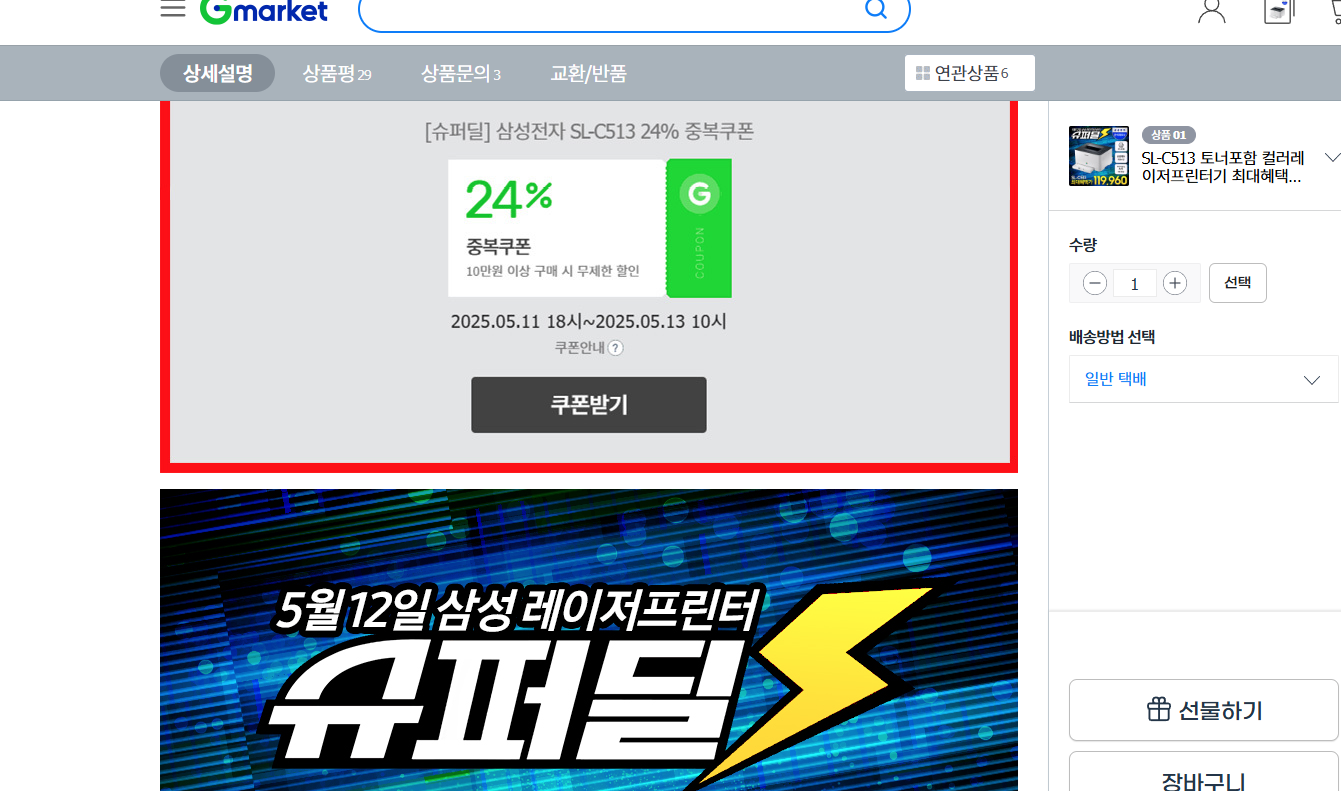The height and width of the screenshot is (791, 1341).
Task: Open the my account profile icon
Action: tap(1211, 11)
